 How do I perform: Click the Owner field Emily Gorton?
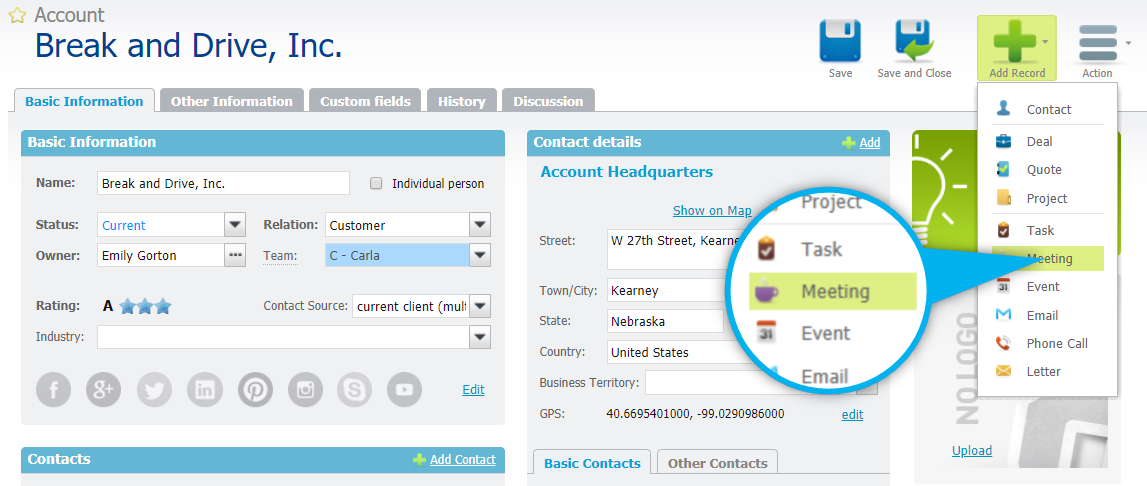point(160,255)
